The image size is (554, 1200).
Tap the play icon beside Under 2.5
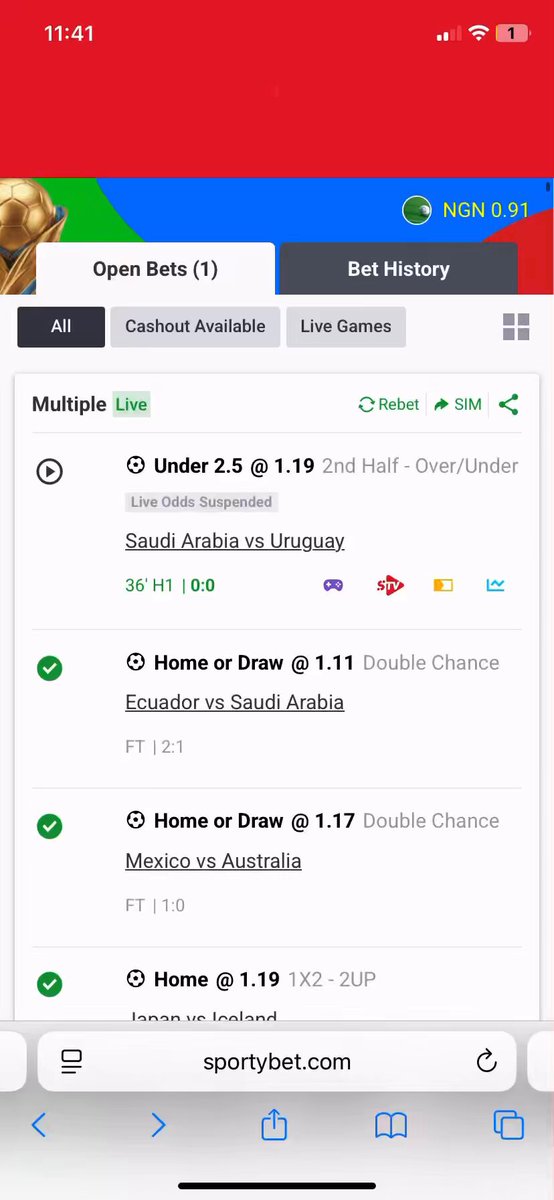[49, 471]
